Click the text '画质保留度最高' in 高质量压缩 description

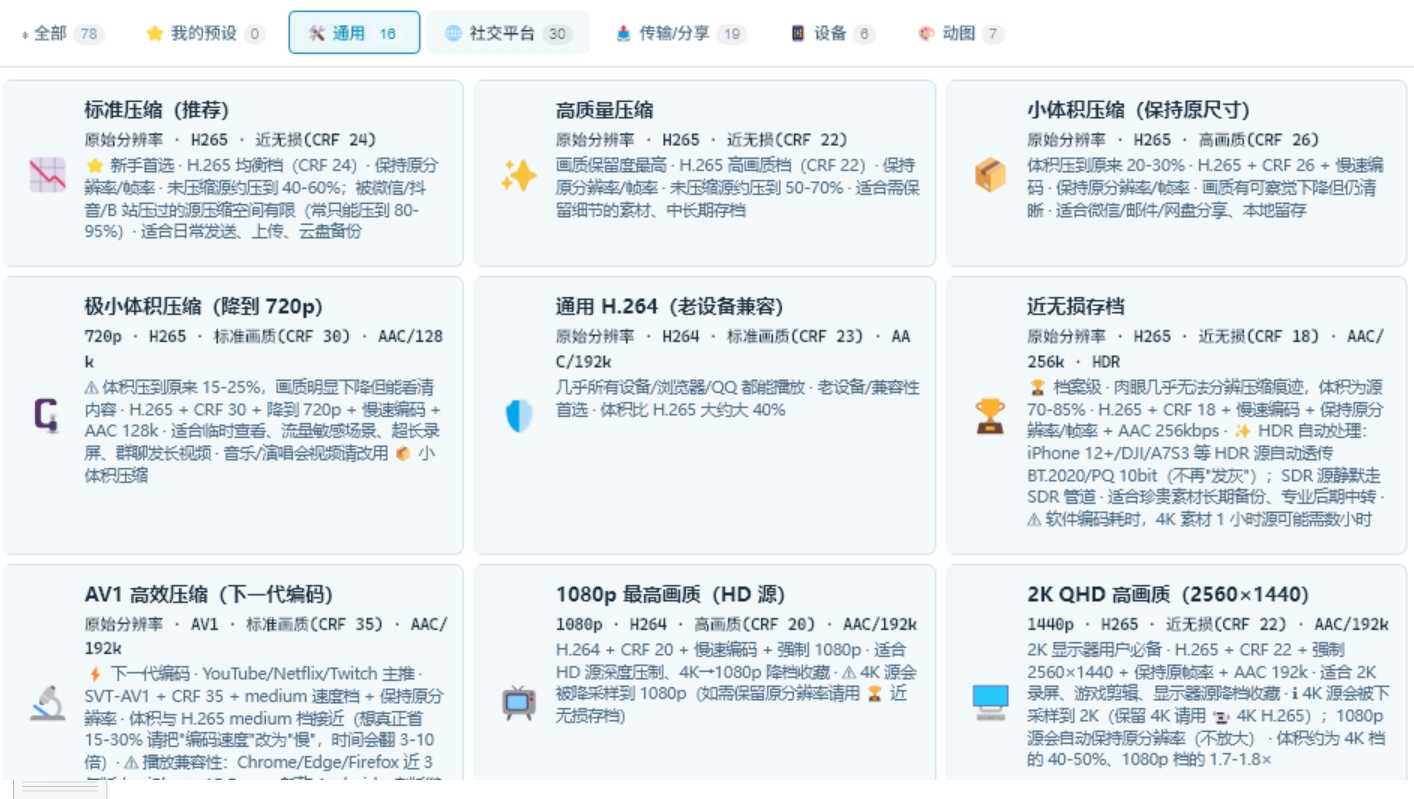coord(612,165)
